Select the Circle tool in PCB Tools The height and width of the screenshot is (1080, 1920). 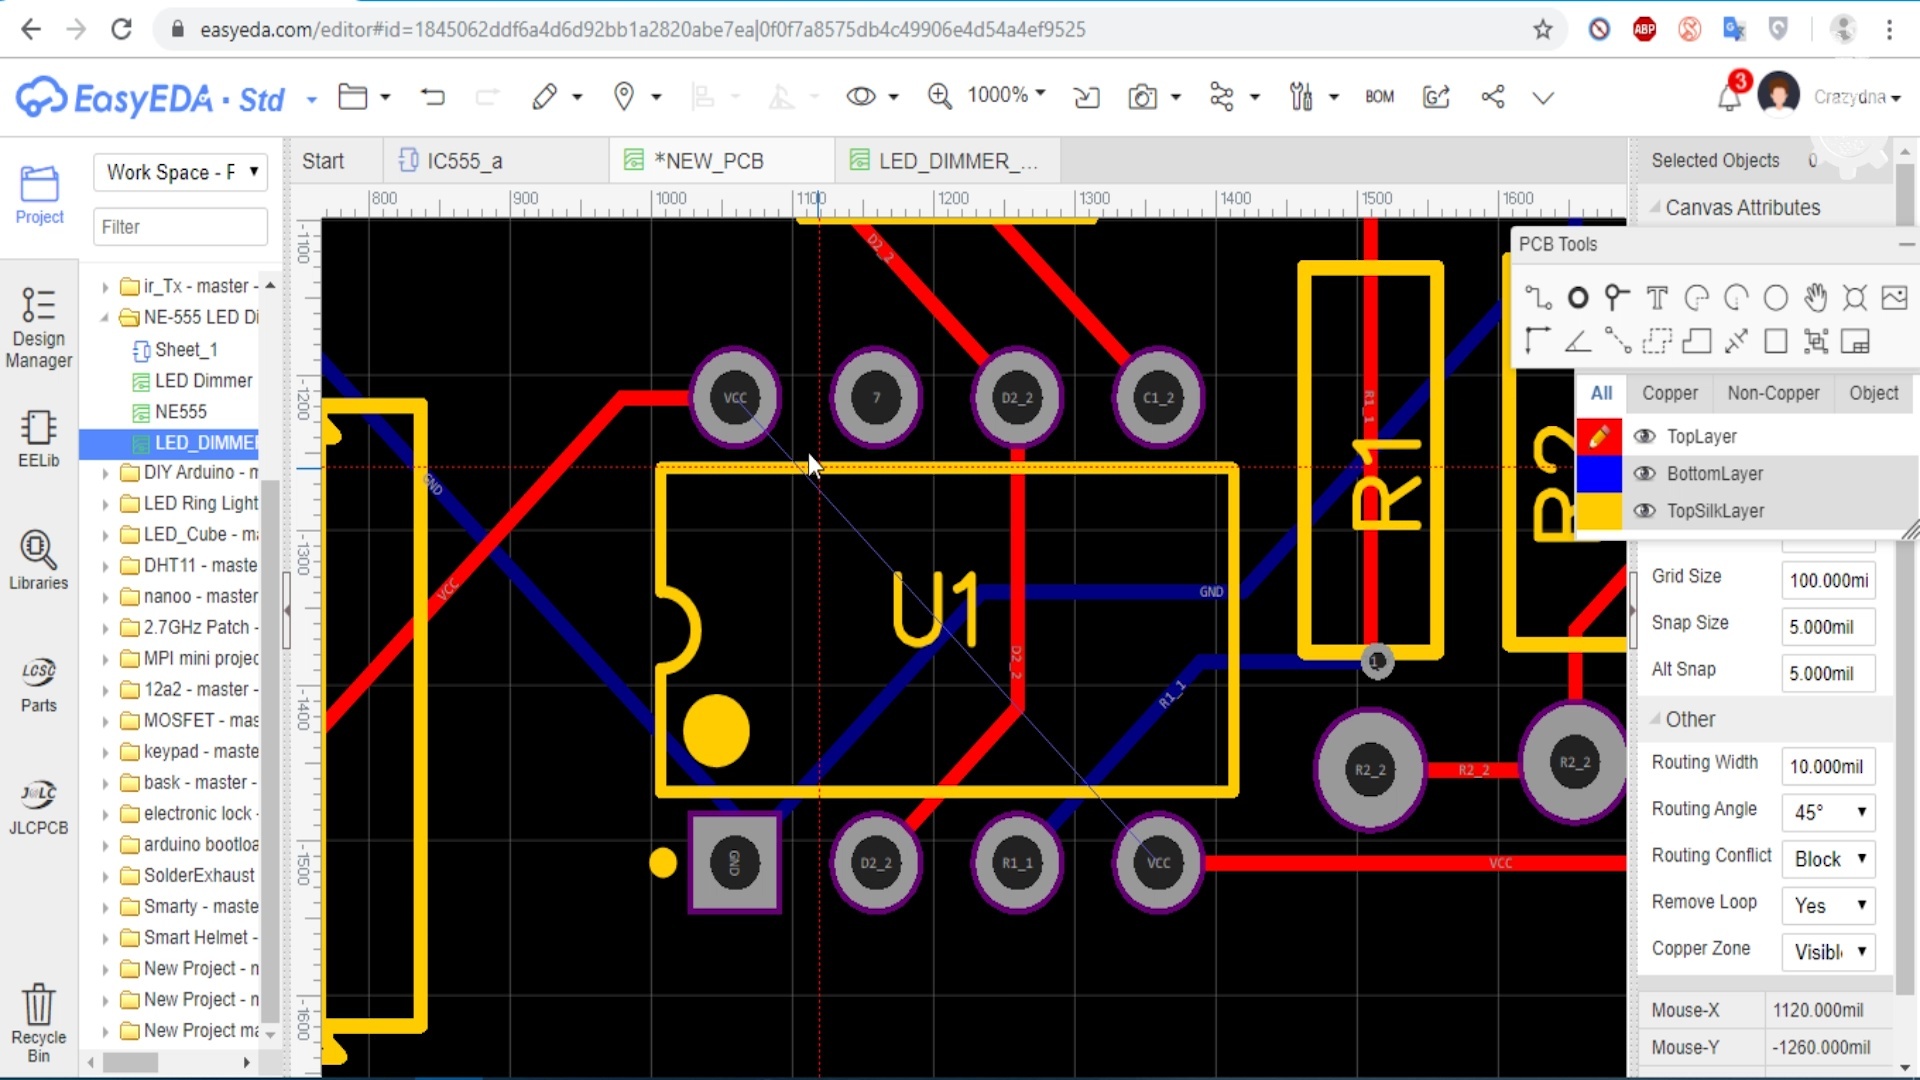coord(1775,297)
